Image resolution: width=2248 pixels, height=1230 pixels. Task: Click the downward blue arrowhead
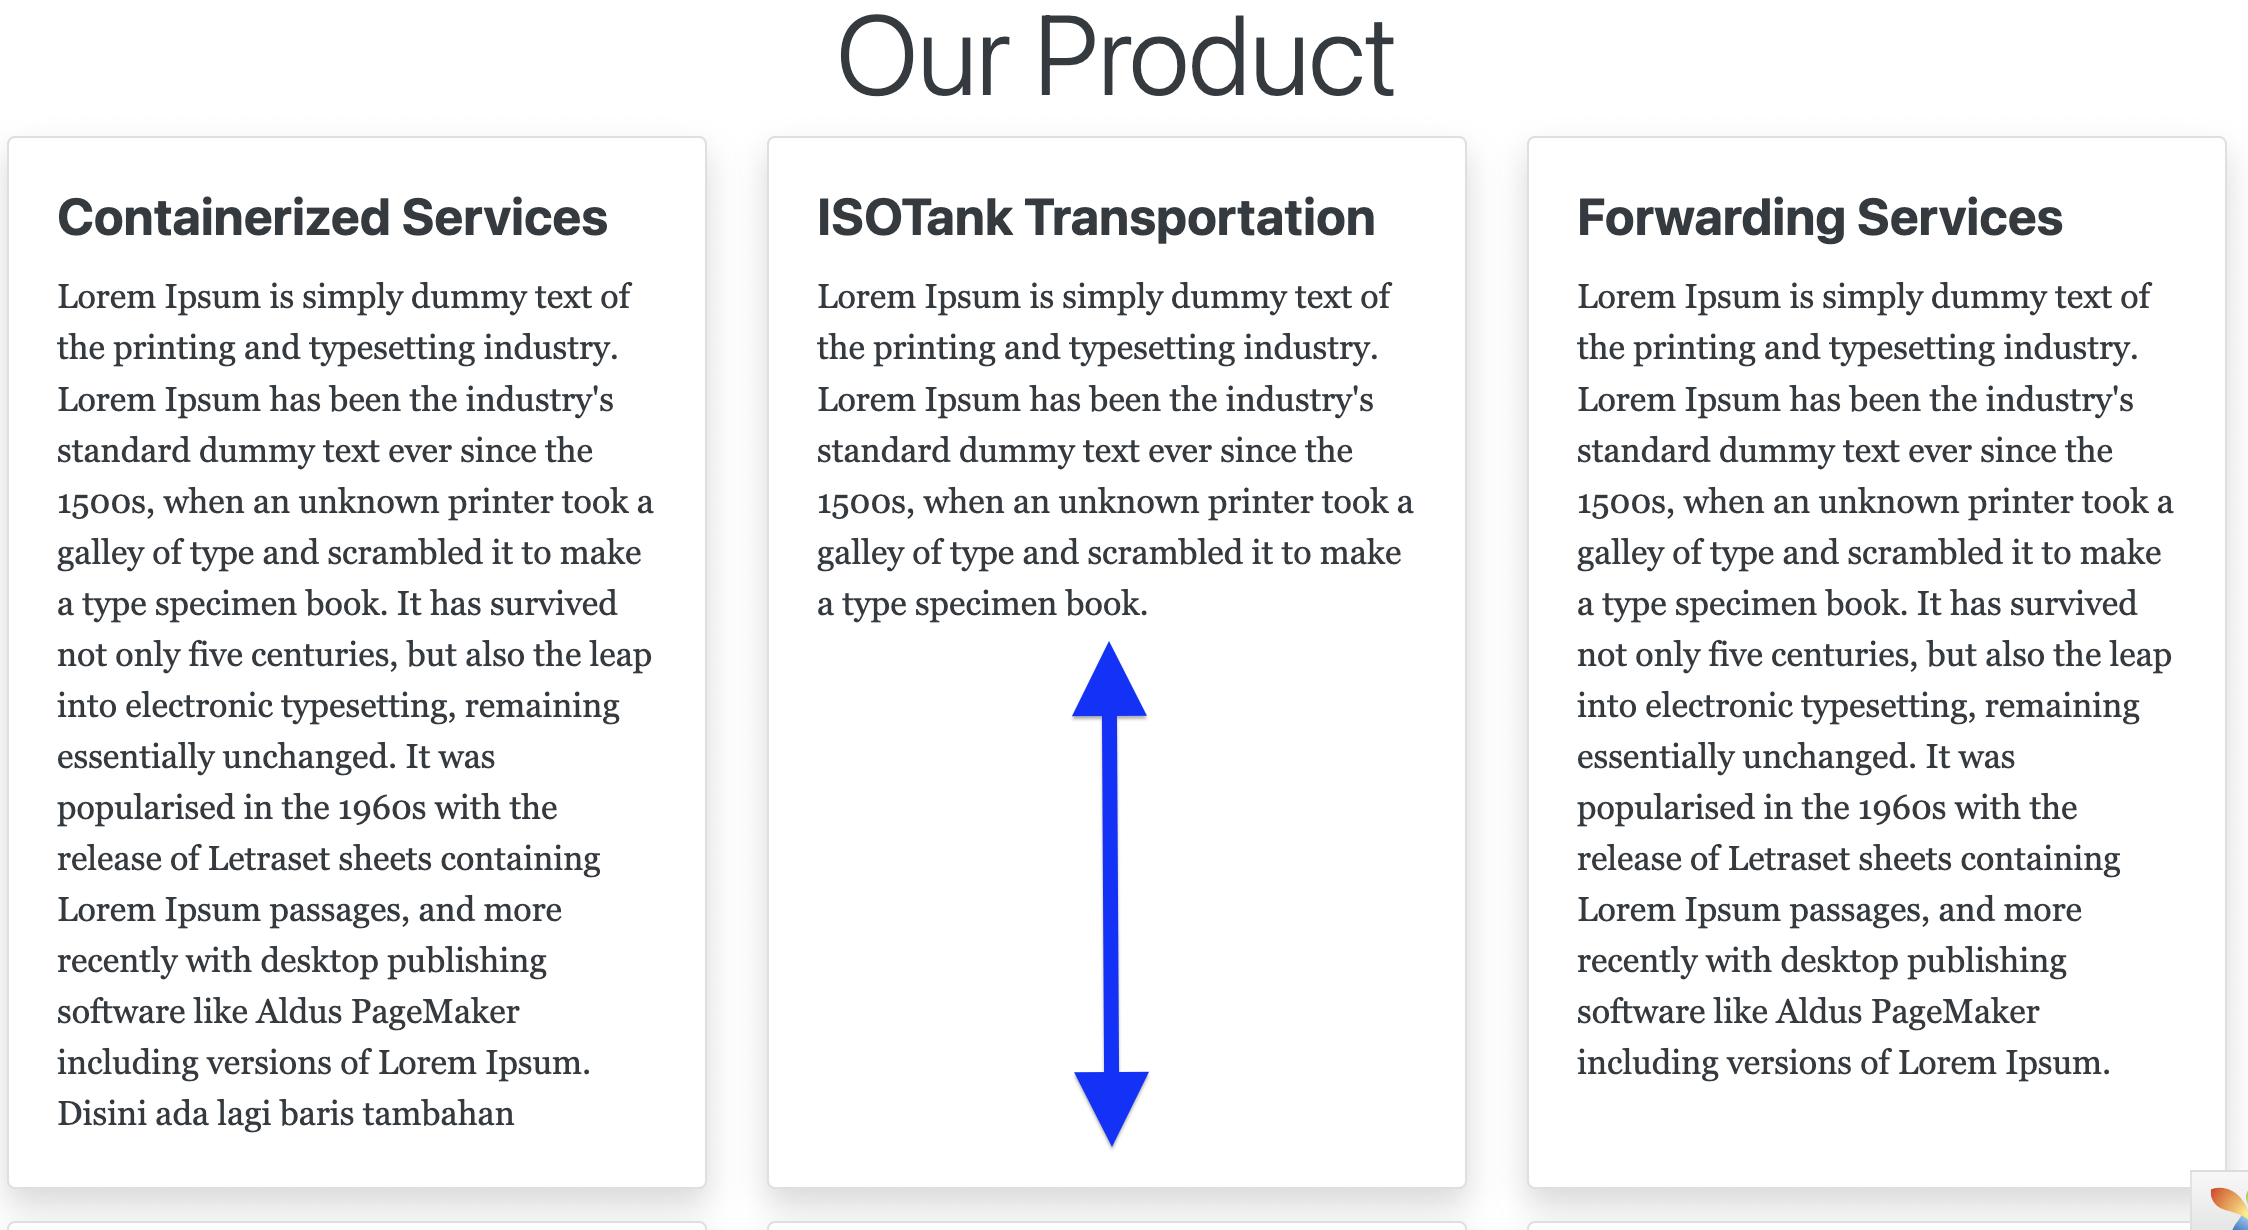point(1111,1105)
